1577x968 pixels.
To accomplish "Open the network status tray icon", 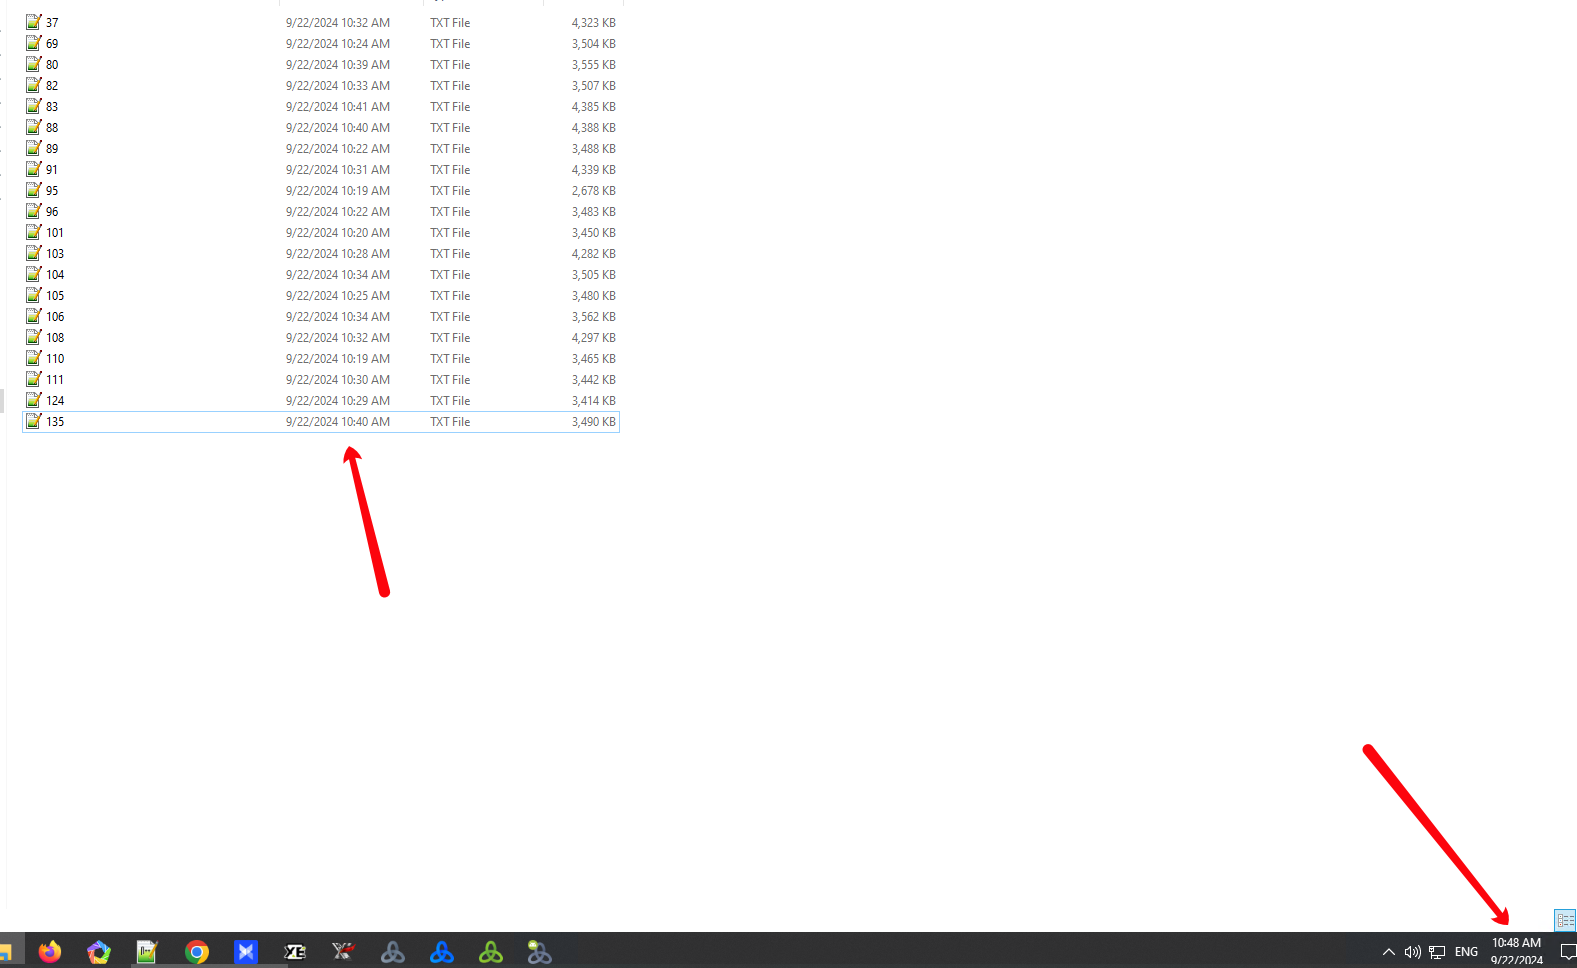I will [1437, 952].
